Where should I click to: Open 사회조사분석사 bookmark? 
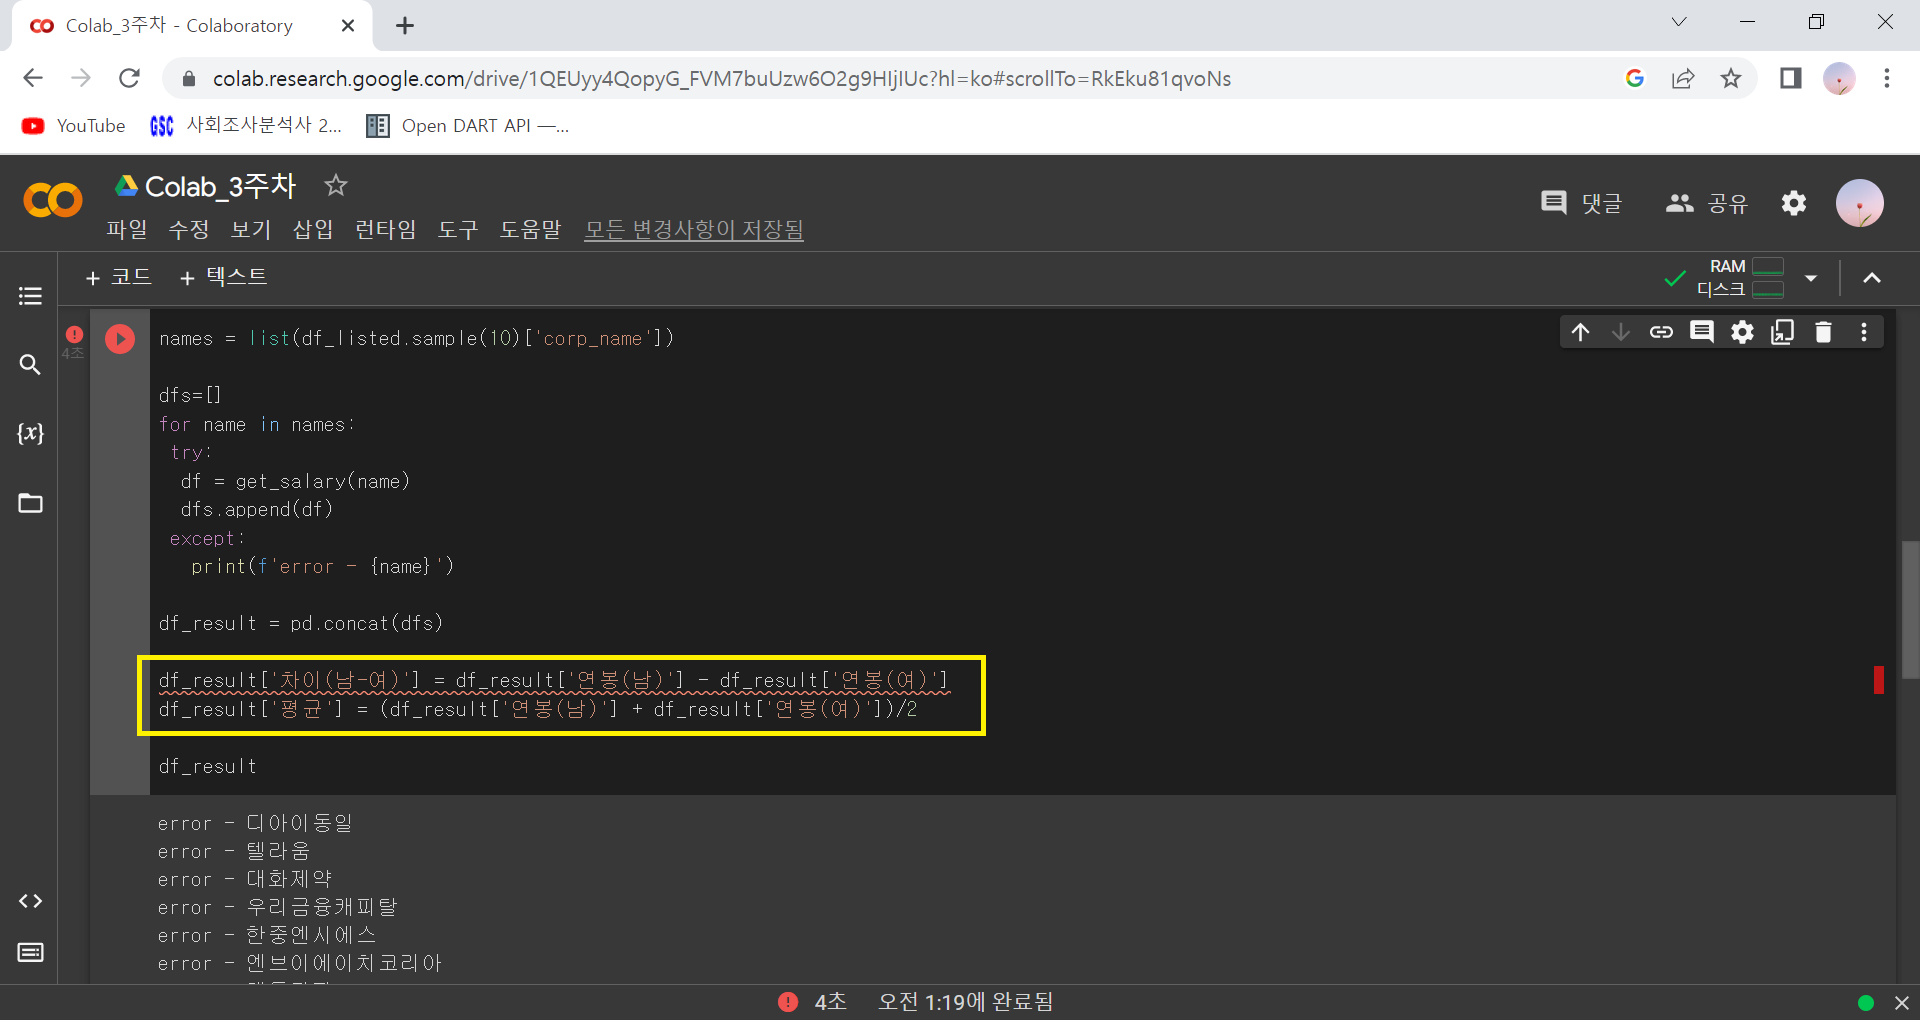246,126
